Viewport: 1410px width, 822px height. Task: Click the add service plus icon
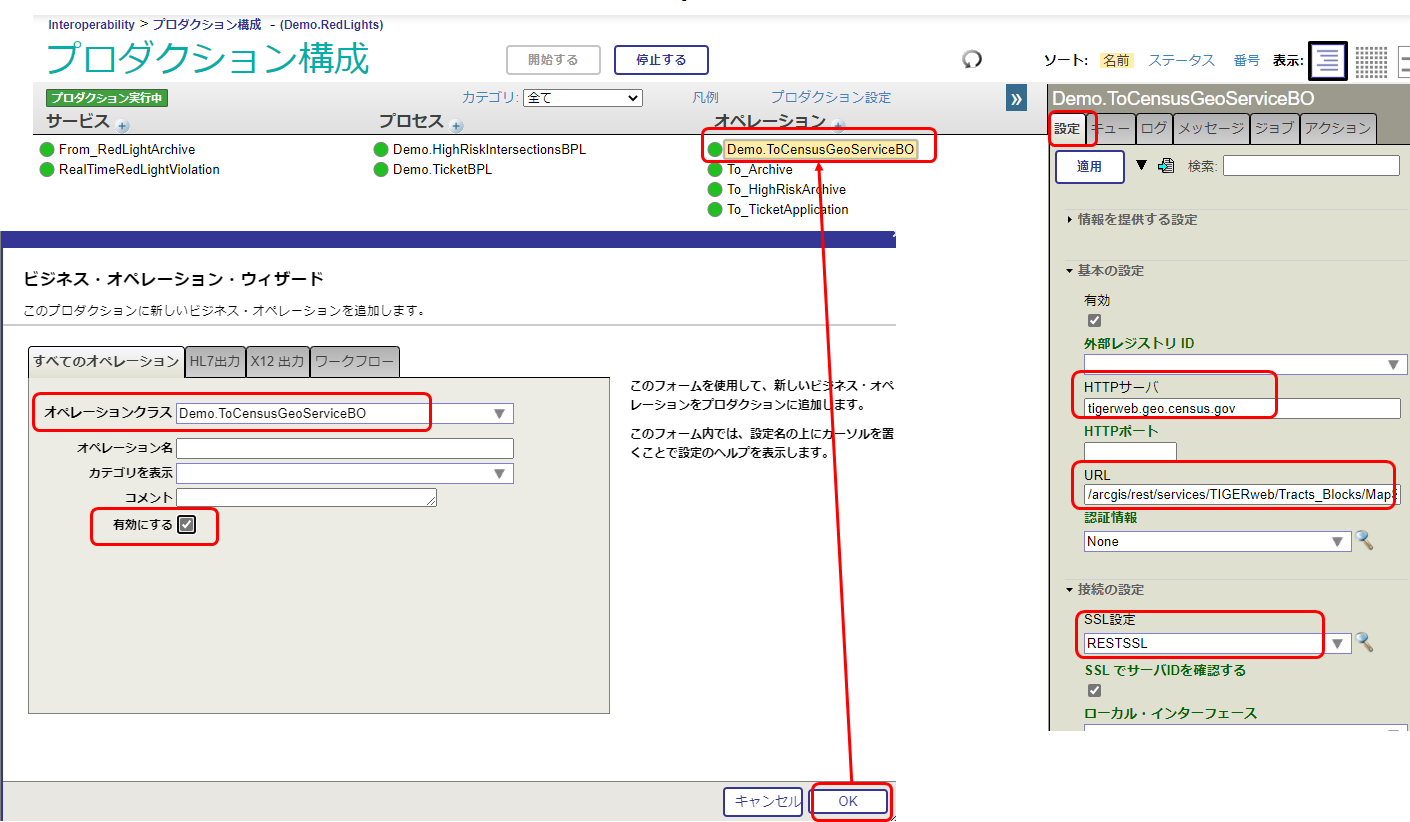click(x=122, y=126)
